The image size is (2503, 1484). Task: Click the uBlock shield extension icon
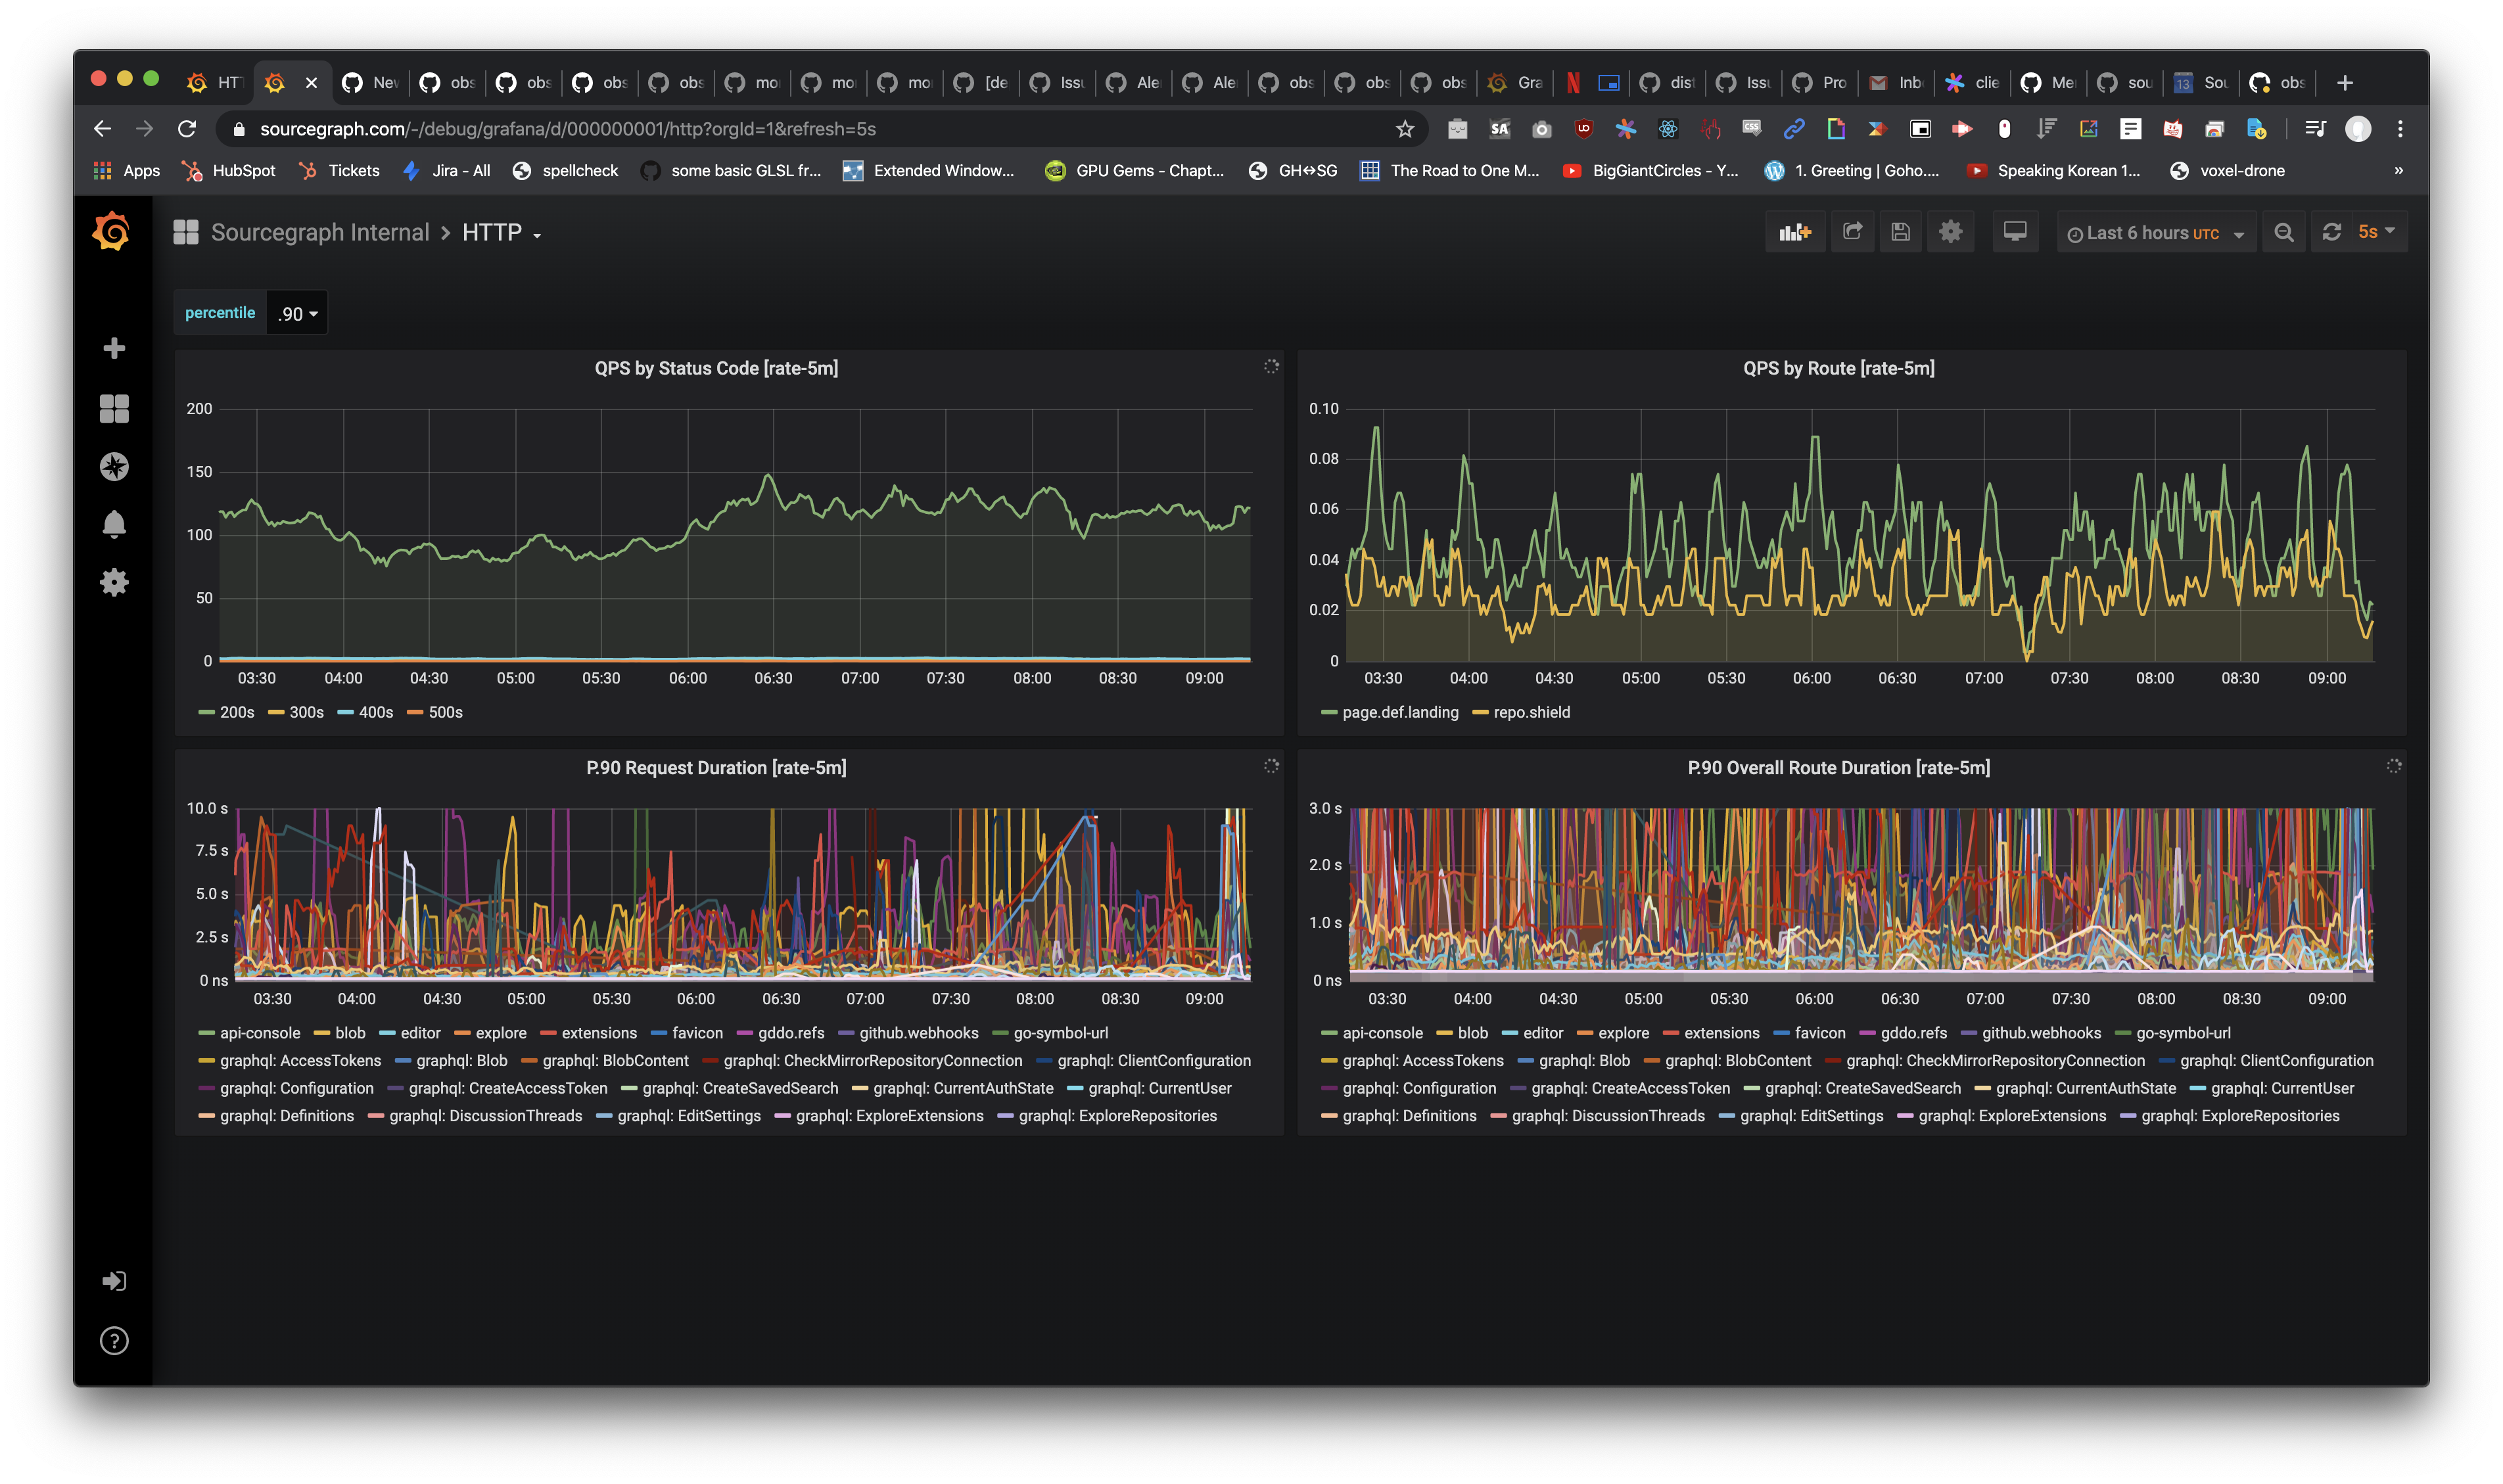tap(1583, 129)
